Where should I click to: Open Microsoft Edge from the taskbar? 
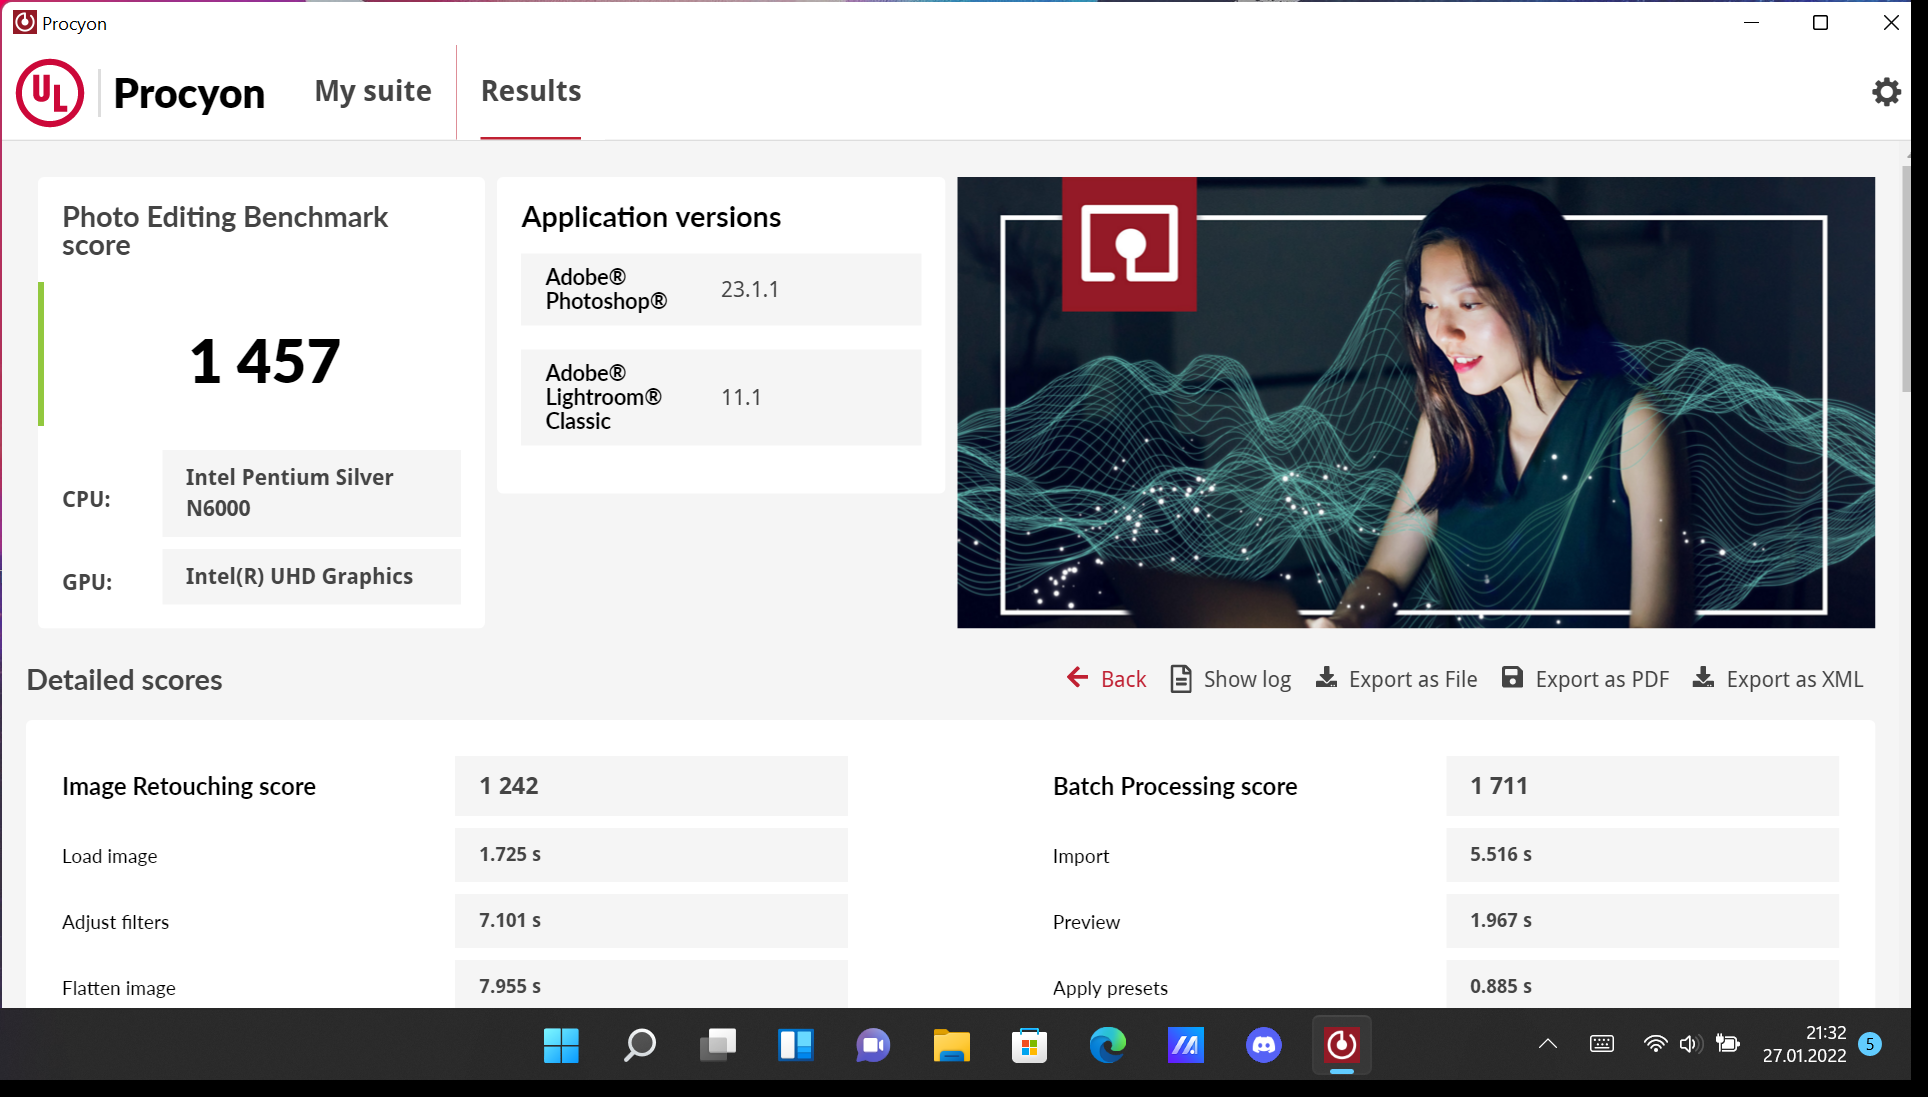(1107, 1046)
